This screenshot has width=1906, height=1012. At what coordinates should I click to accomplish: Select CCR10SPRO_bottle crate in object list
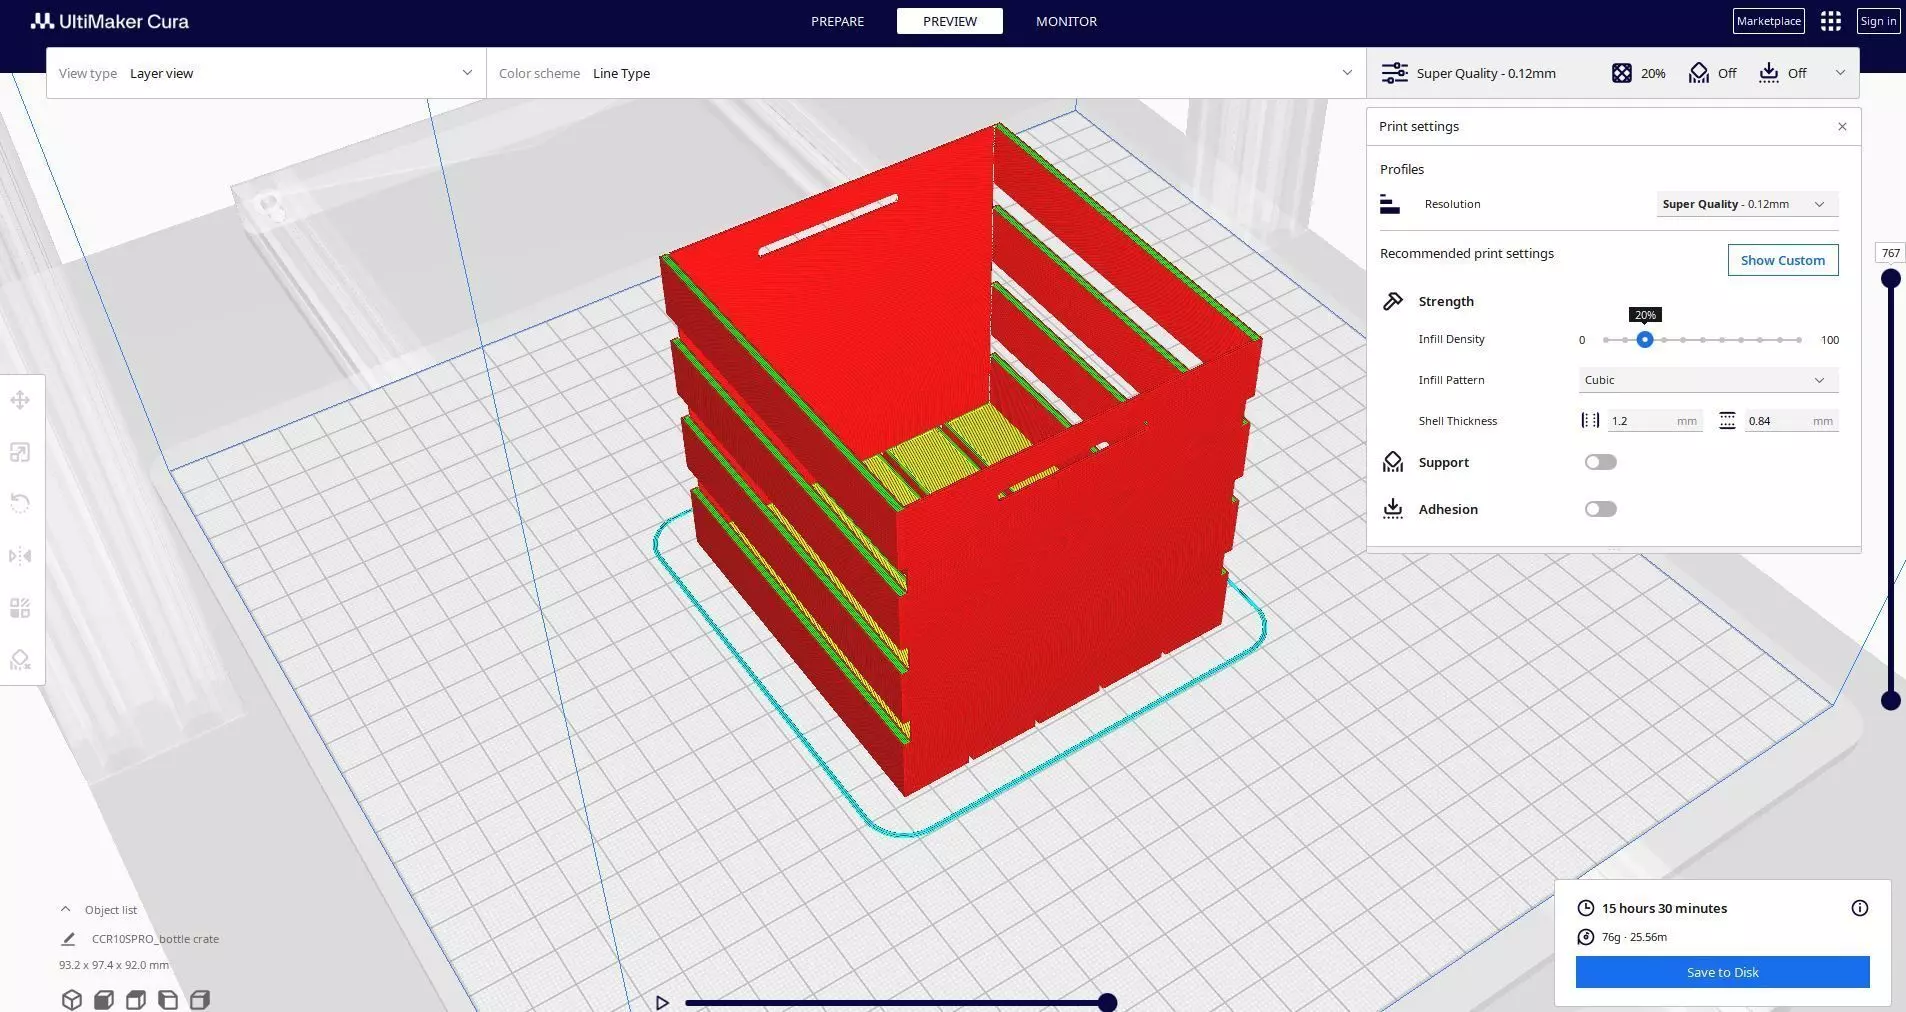(155, 939)
